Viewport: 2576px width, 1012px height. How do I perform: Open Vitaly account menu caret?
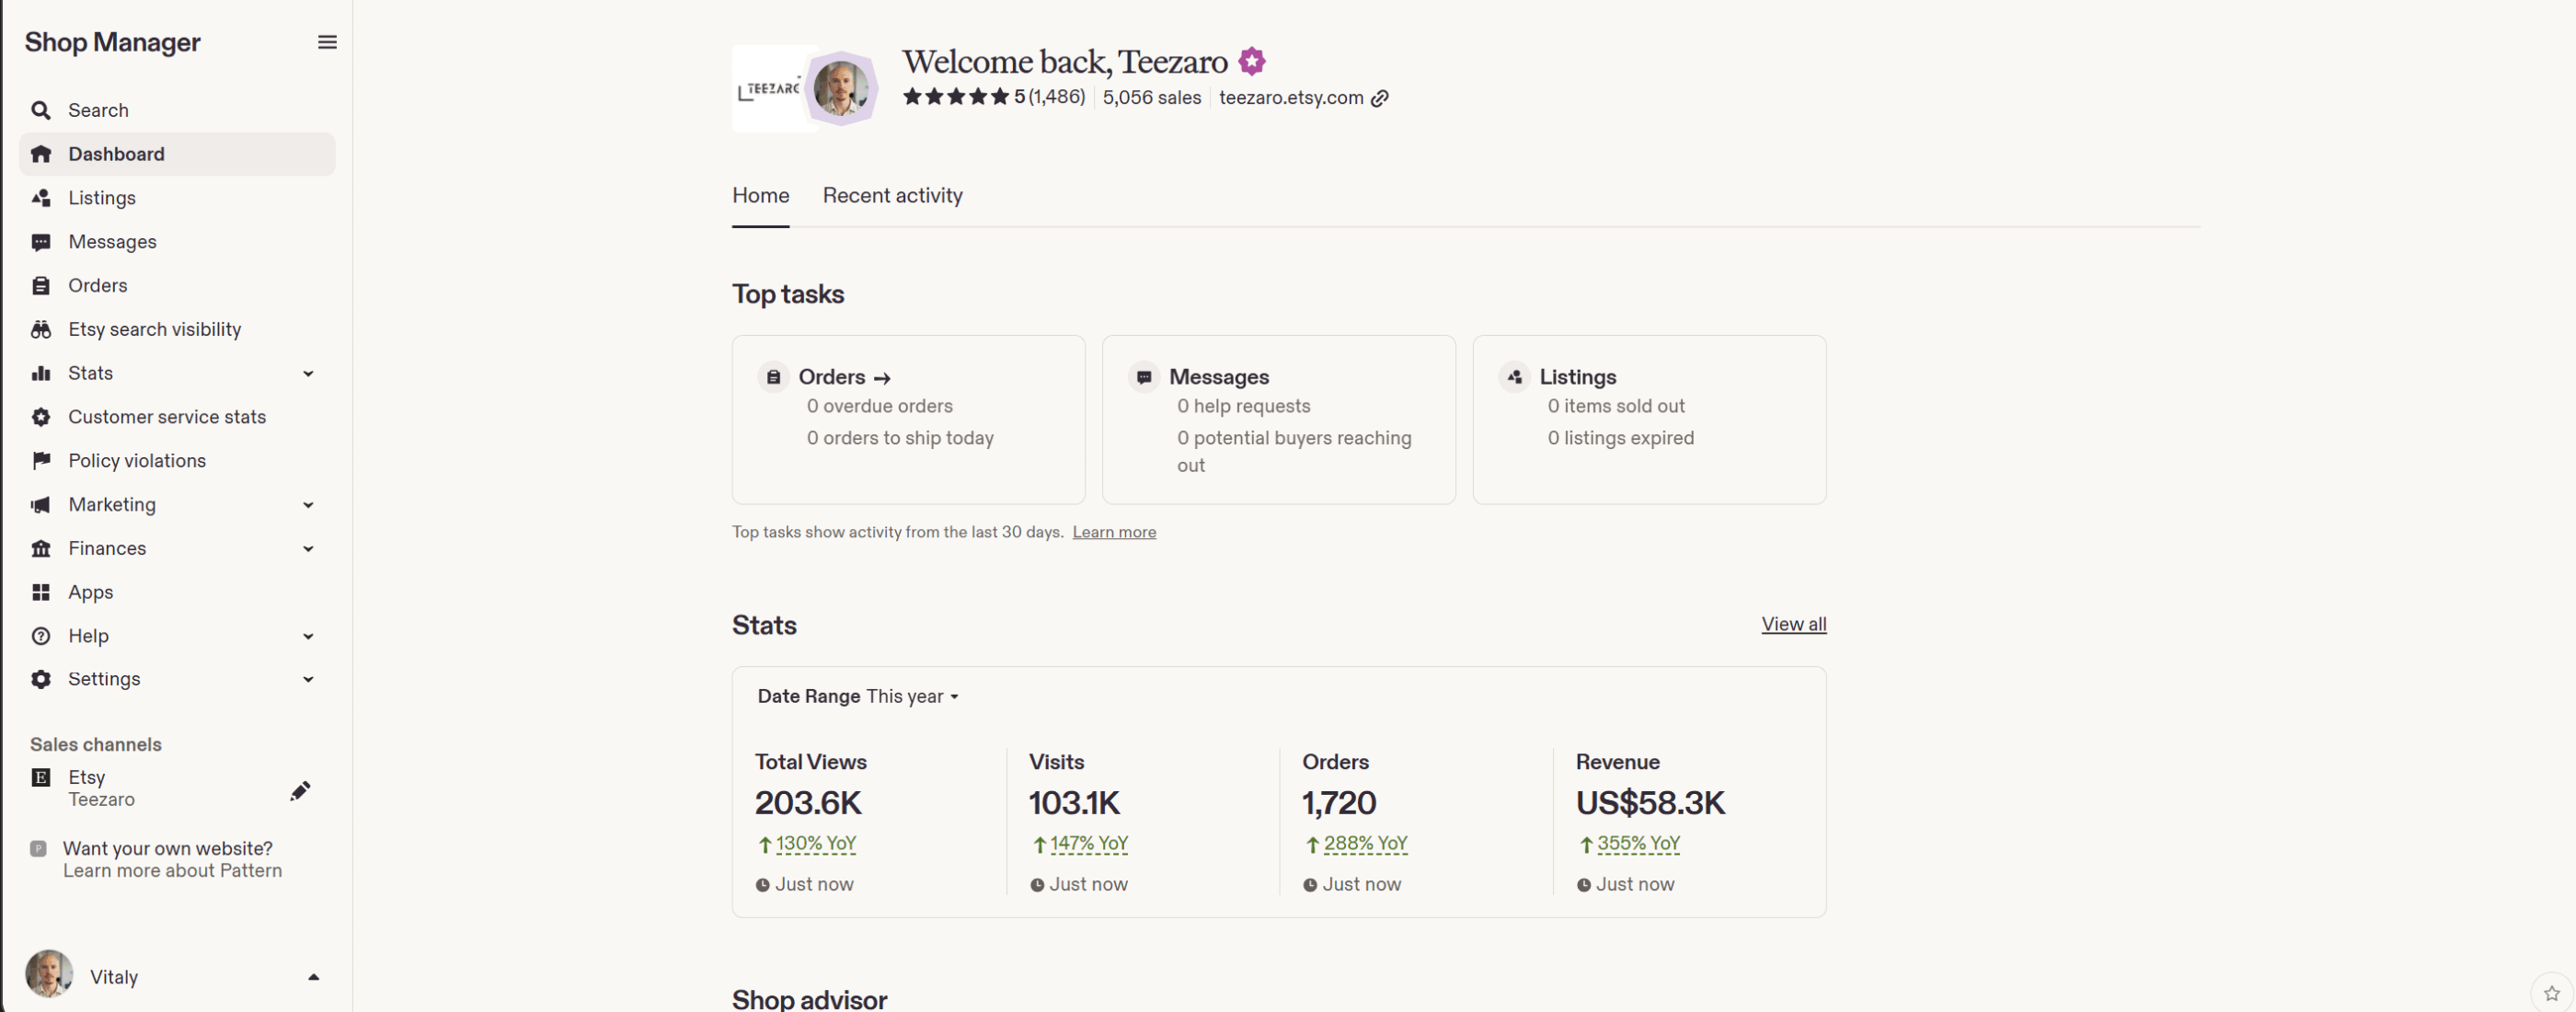[313, 977]
